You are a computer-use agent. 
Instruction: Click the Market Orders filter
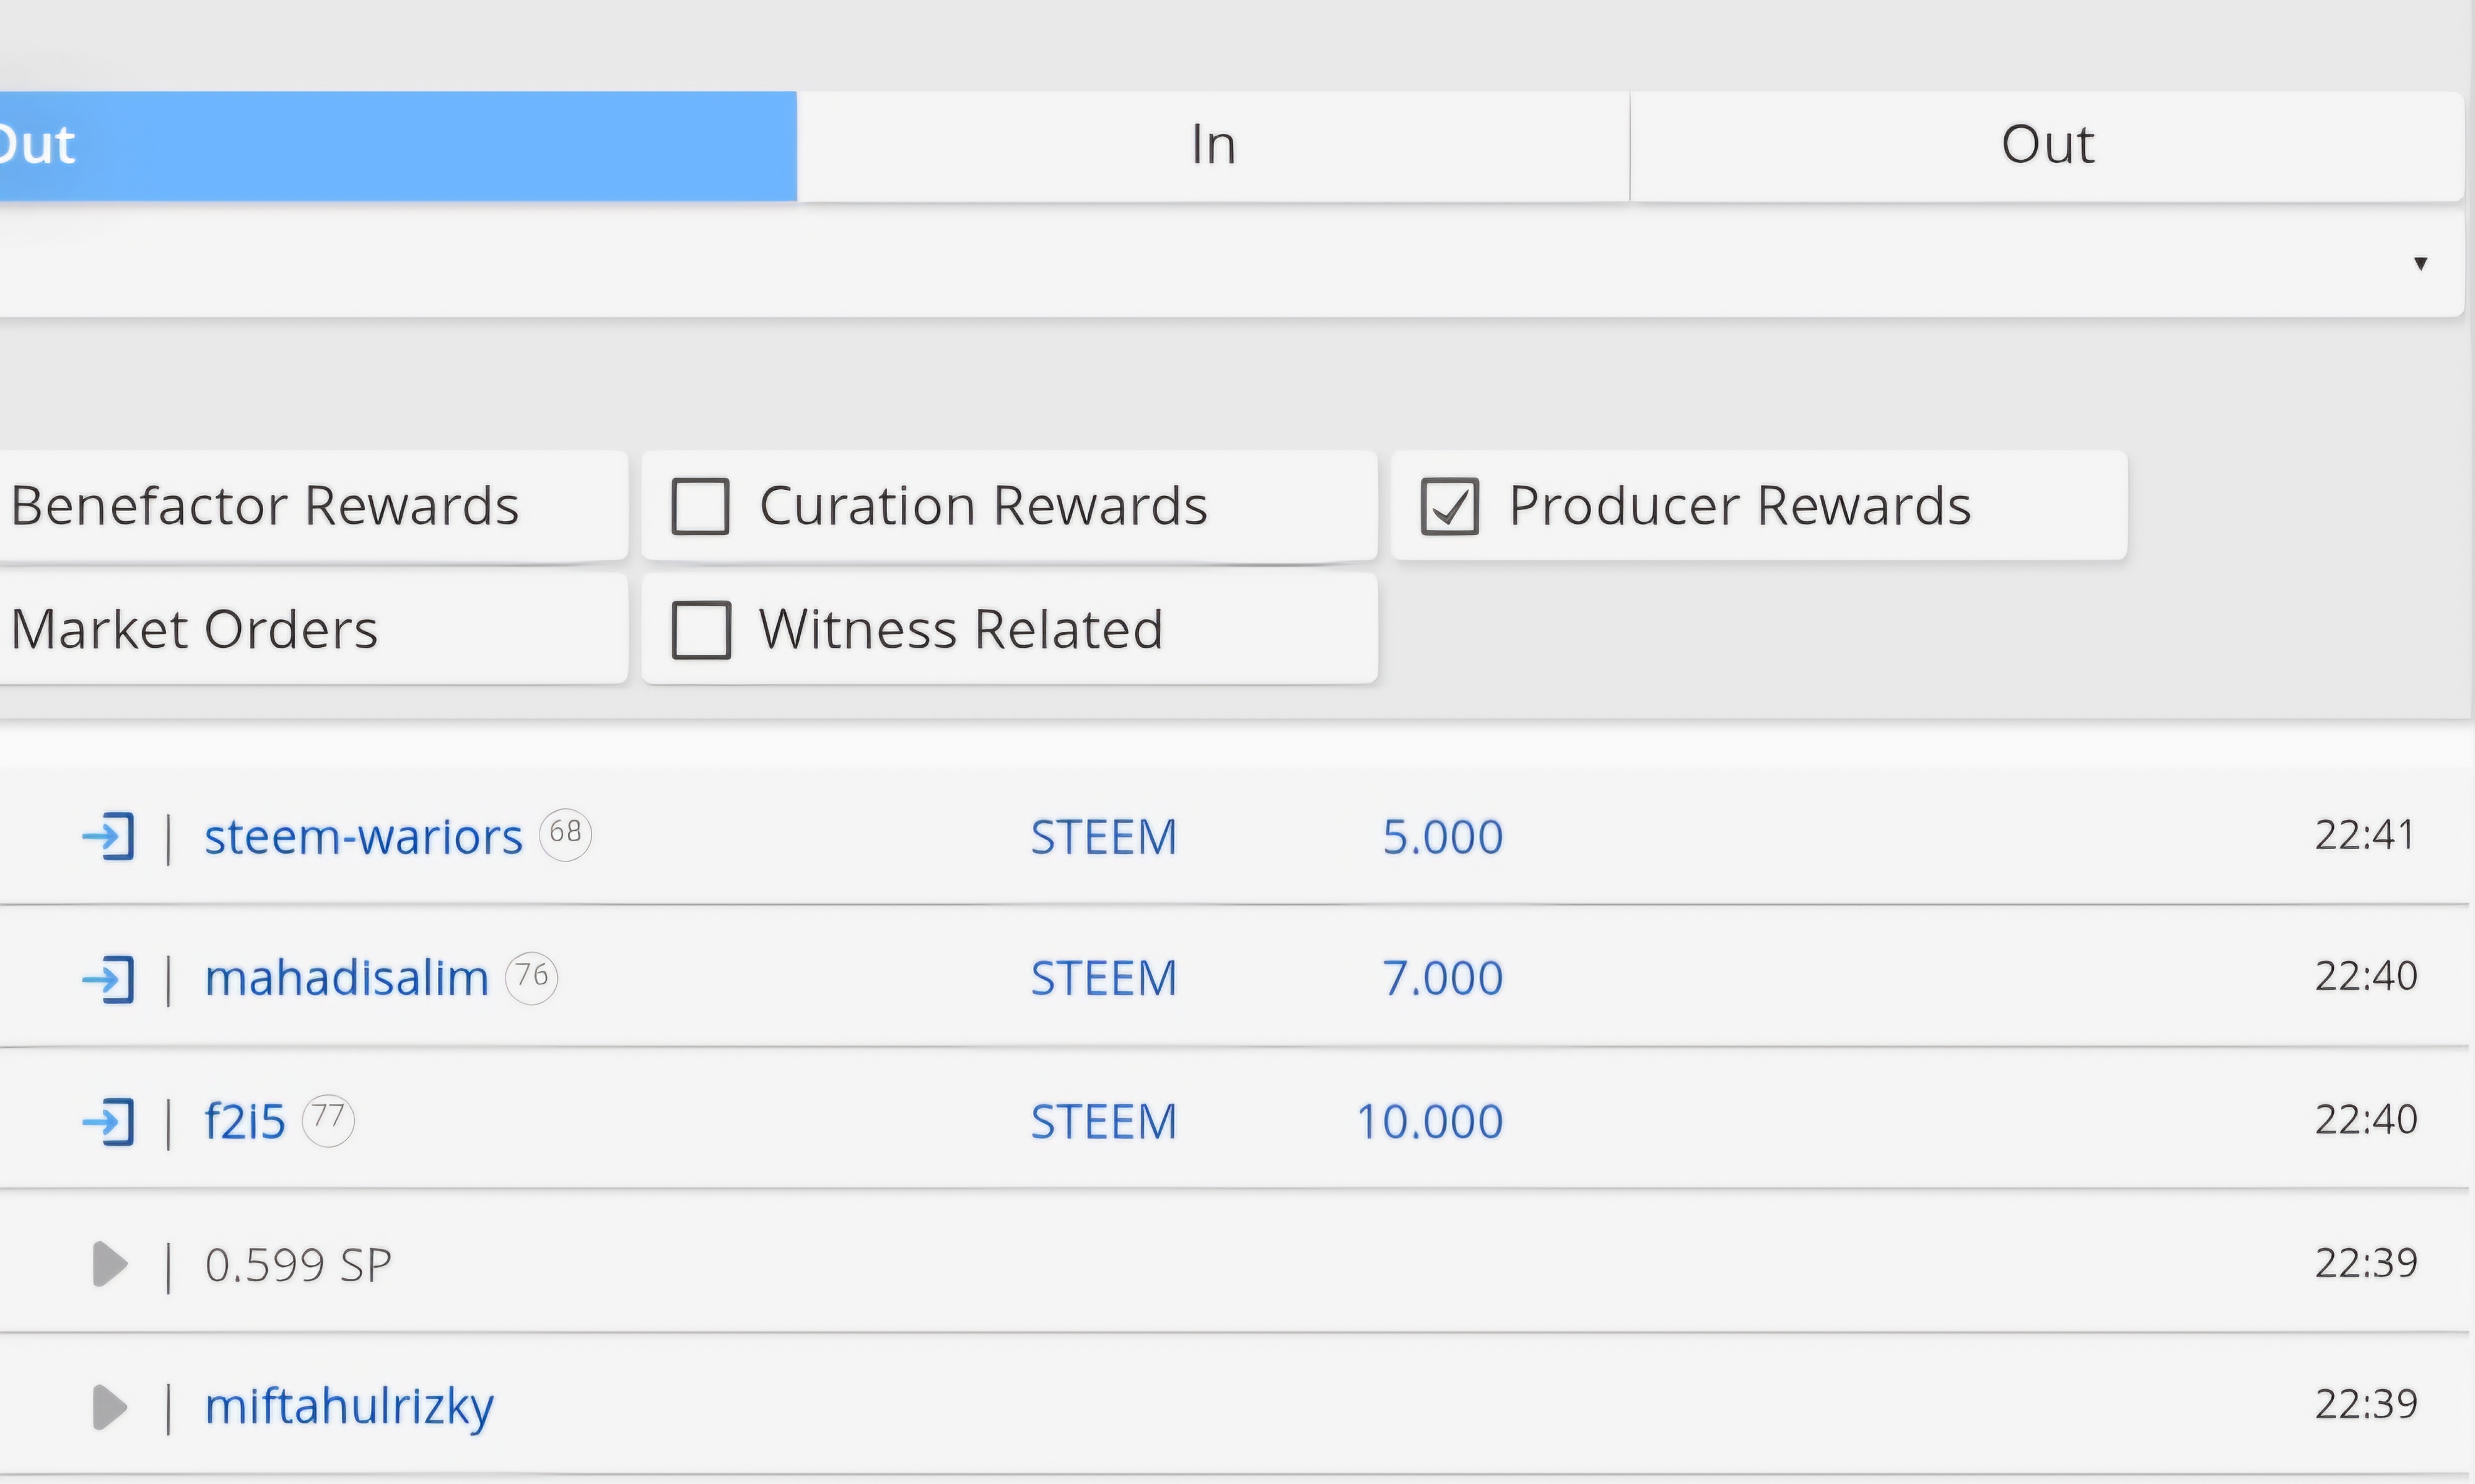click(195, 630)
